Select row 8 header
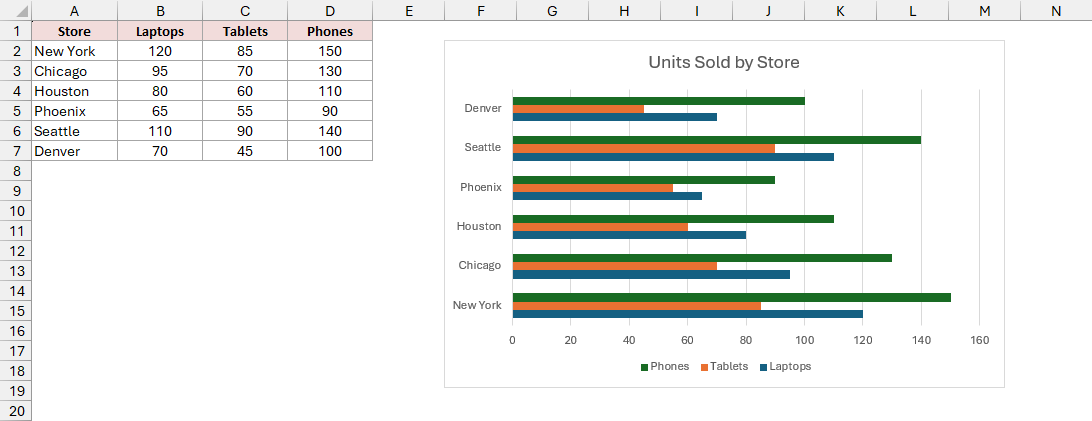 tap(15, 171)
